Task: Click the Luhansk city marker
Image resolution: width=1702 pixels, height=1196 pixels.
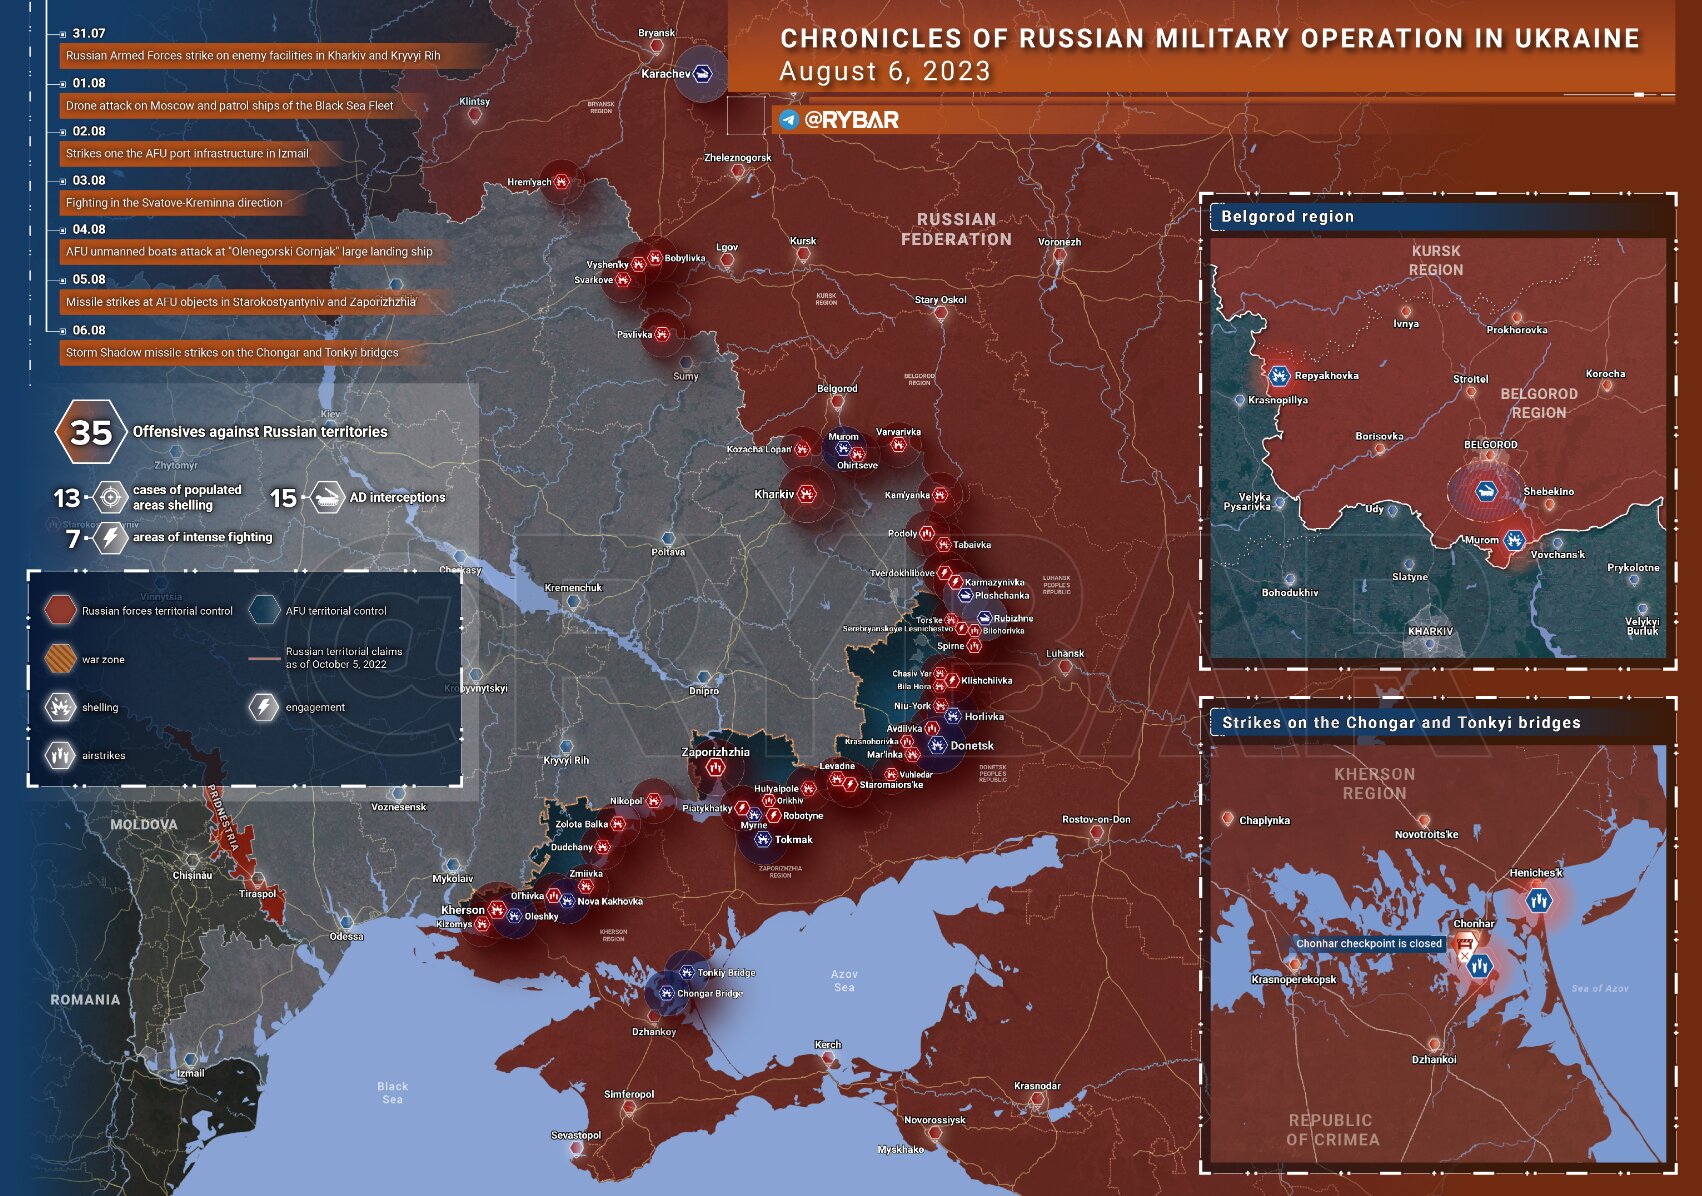Action: coord(1065,666)
